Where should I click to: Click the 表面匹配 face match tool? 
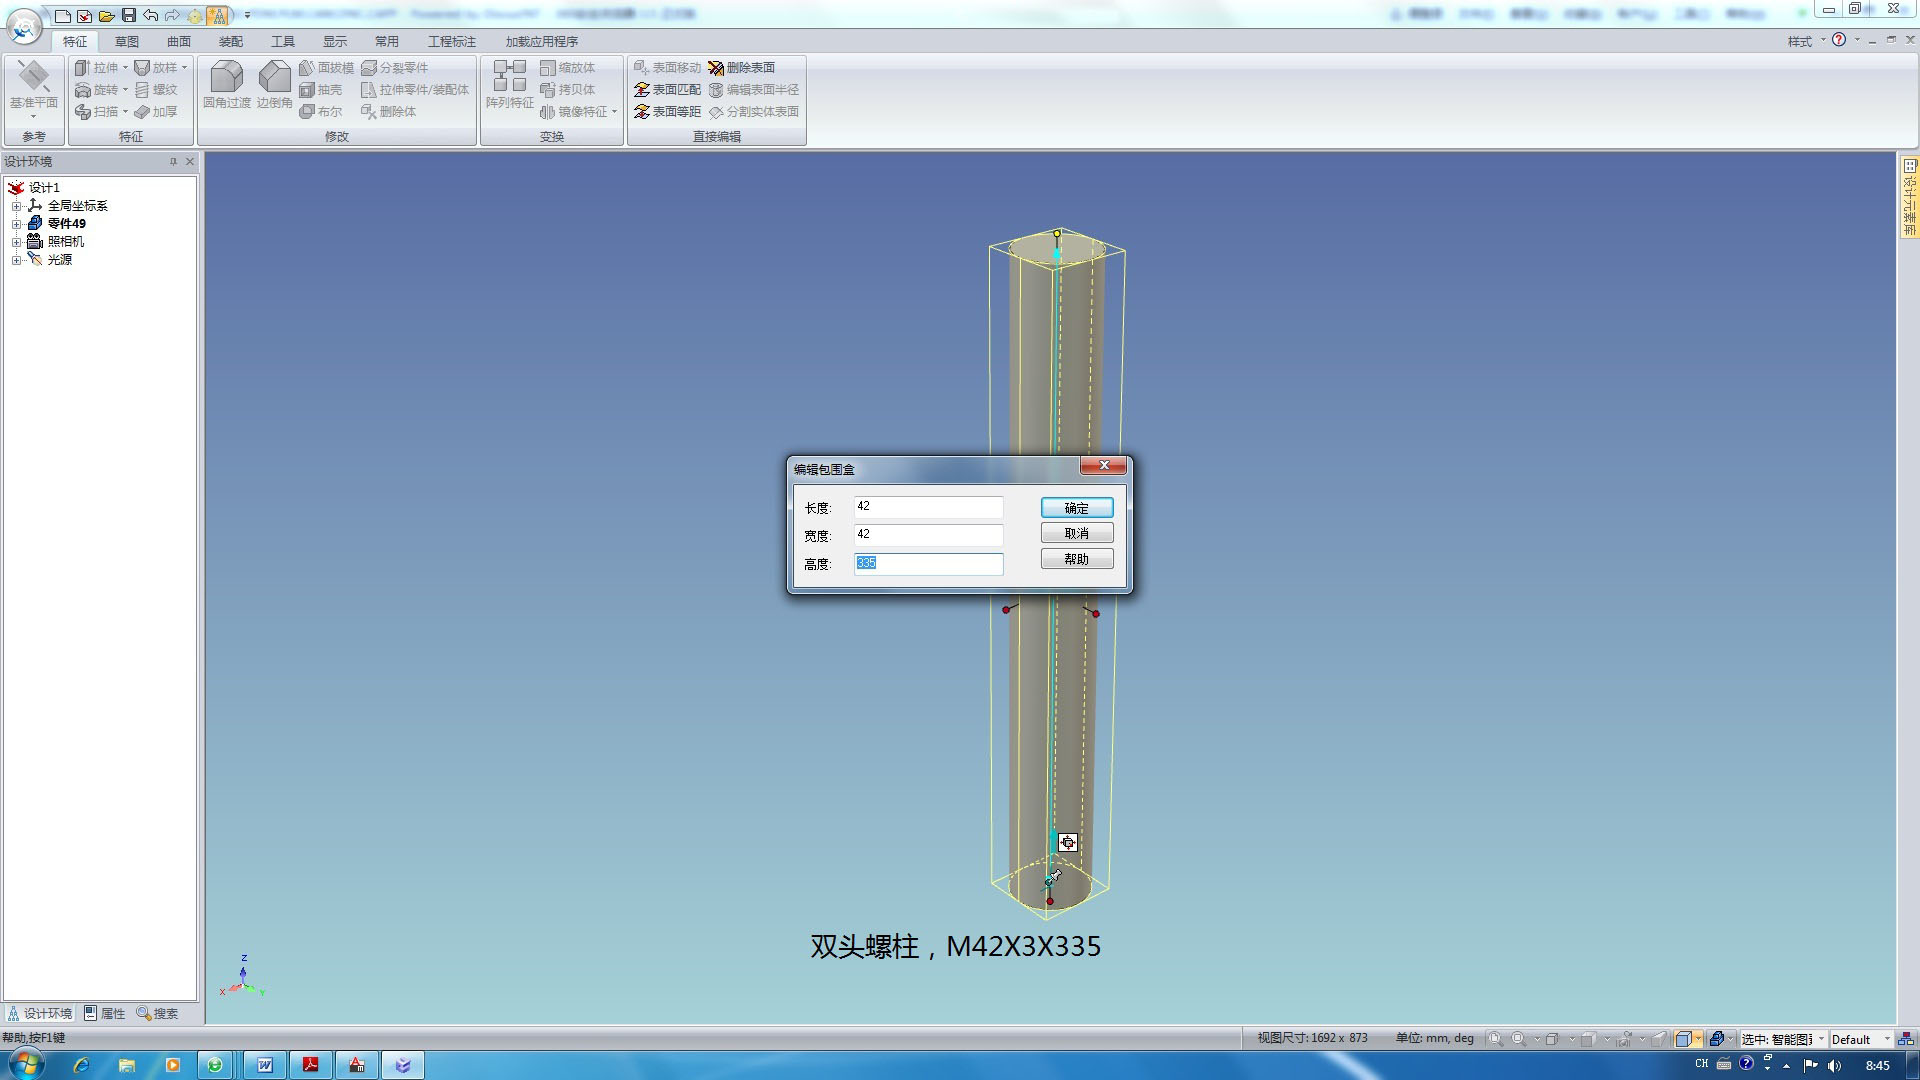coord(667,89)
